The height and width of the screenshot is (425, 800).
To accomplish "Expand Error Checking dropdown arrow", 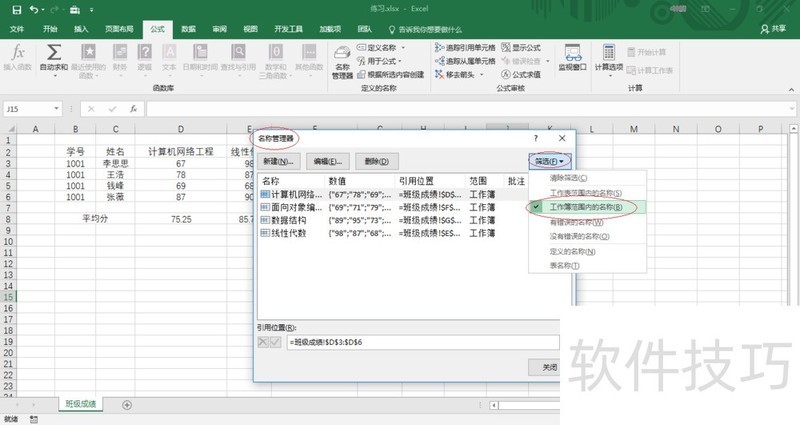I will (548, 61).
